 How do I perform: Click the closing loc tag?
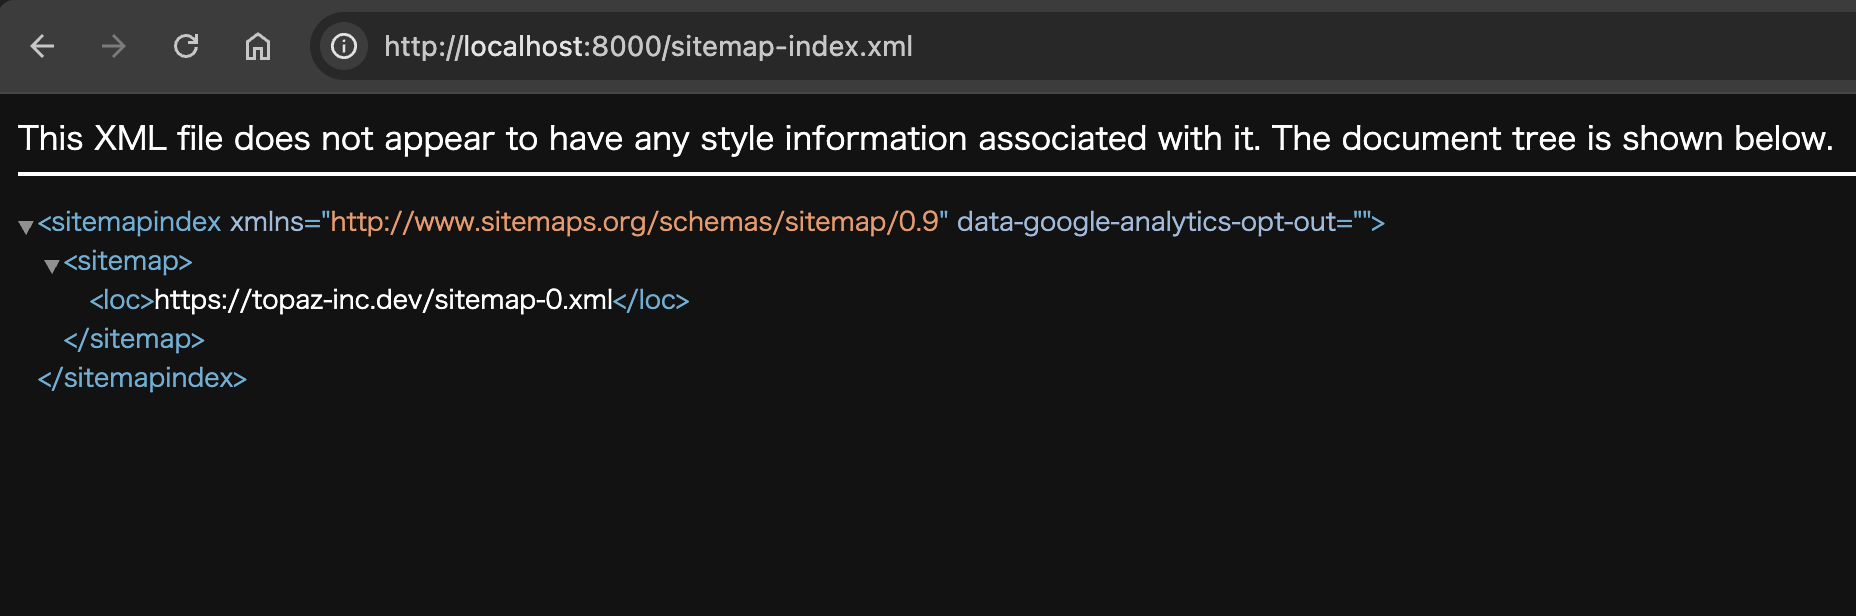pos(651,300)
